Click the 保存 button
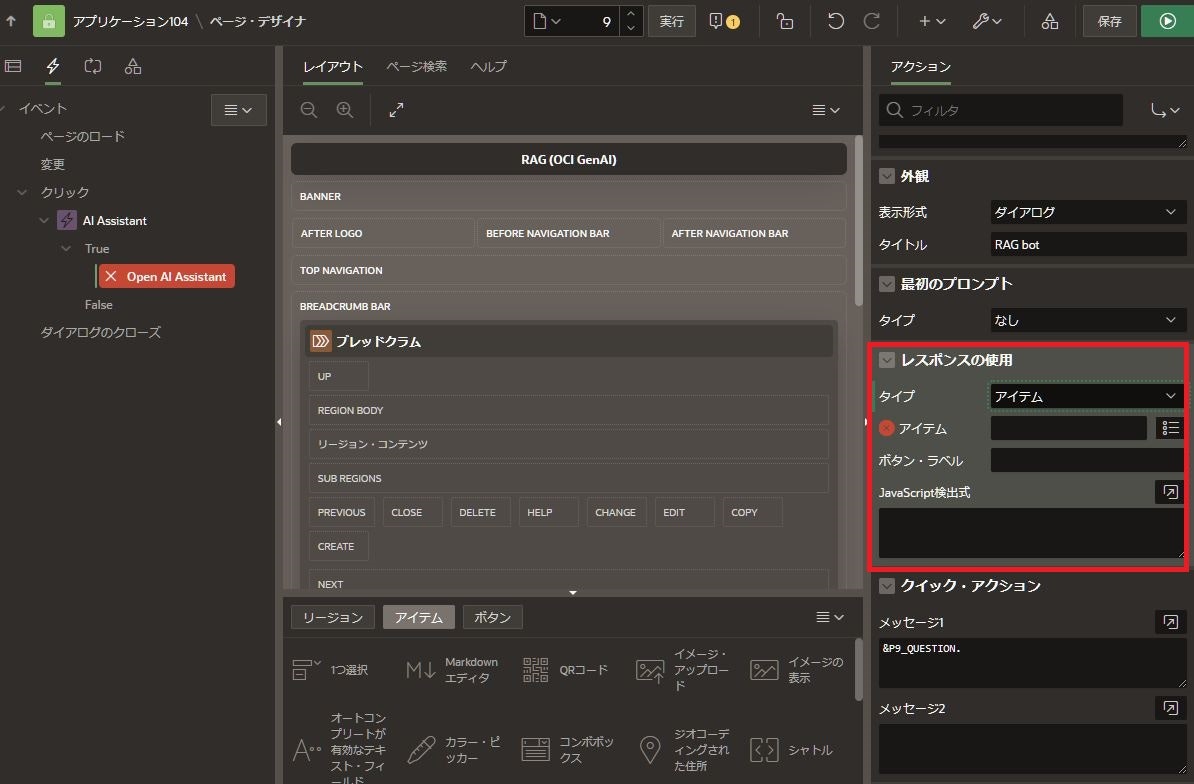The height and width of the screenshot is (784, 1194). coord(1109,21)
